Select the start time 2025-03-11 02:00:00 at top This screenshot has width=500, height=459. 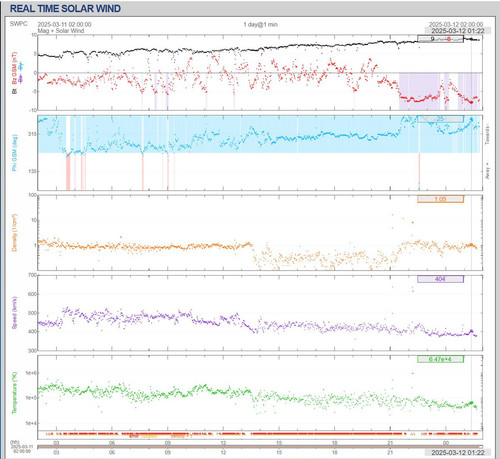64,24
